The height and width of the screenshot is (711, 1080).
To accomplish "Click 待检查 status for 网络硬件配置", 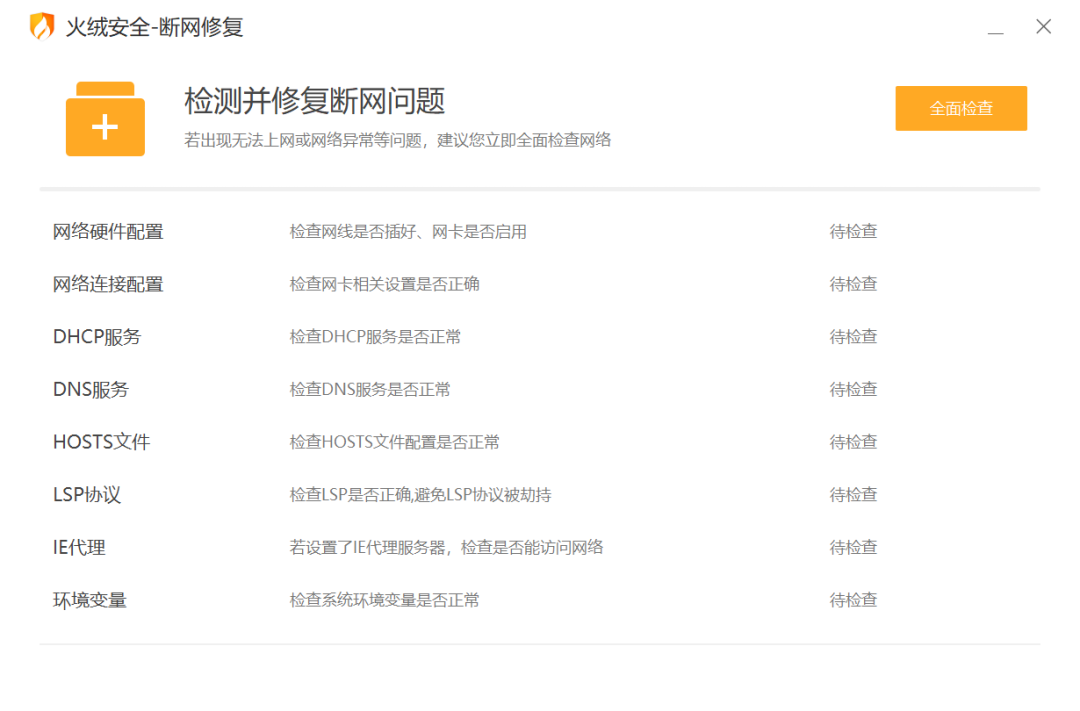I will pos(853,231).
